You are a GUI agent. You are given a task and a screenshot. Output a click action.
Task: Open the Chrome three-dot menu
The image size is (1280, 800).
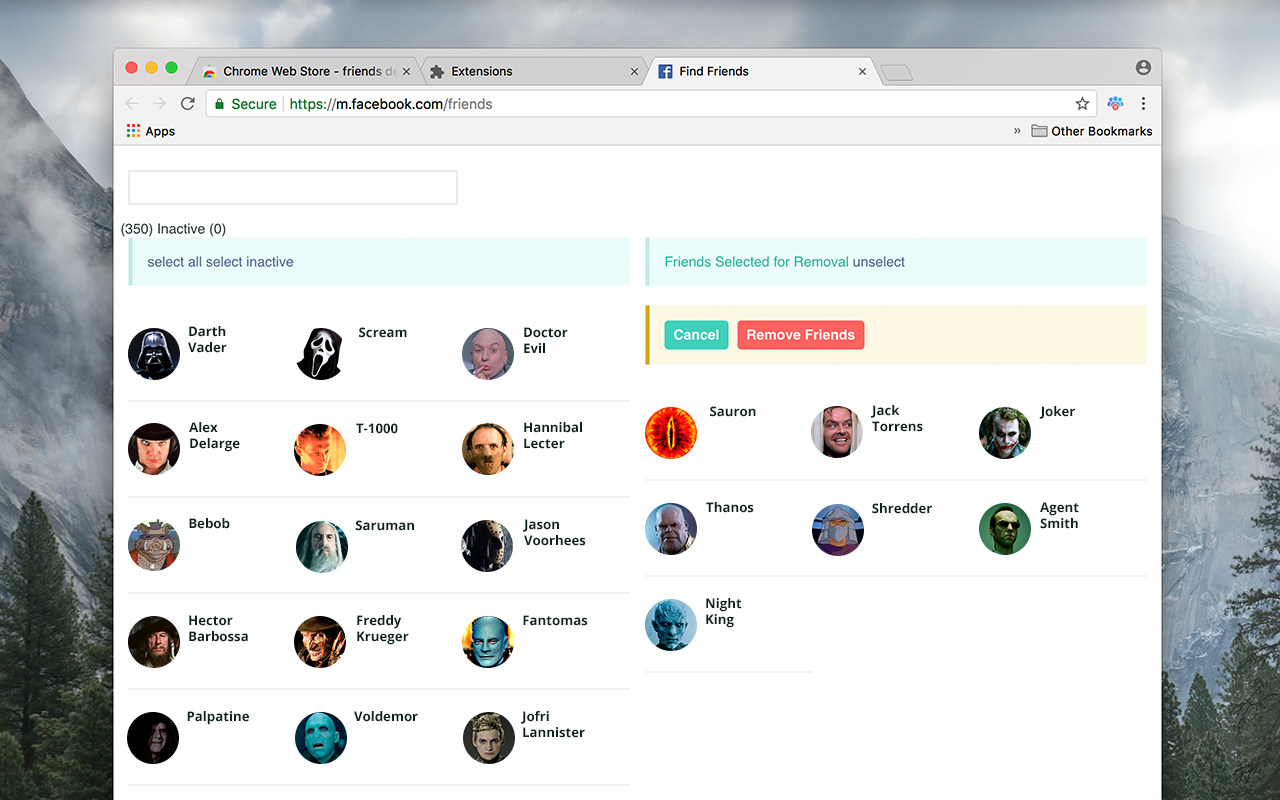tap(1143, 104)
